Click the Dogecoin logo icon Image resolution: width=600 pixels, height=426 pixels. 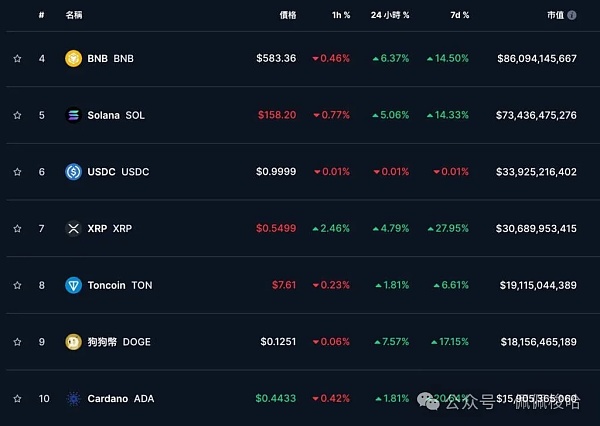click(72, 342)
